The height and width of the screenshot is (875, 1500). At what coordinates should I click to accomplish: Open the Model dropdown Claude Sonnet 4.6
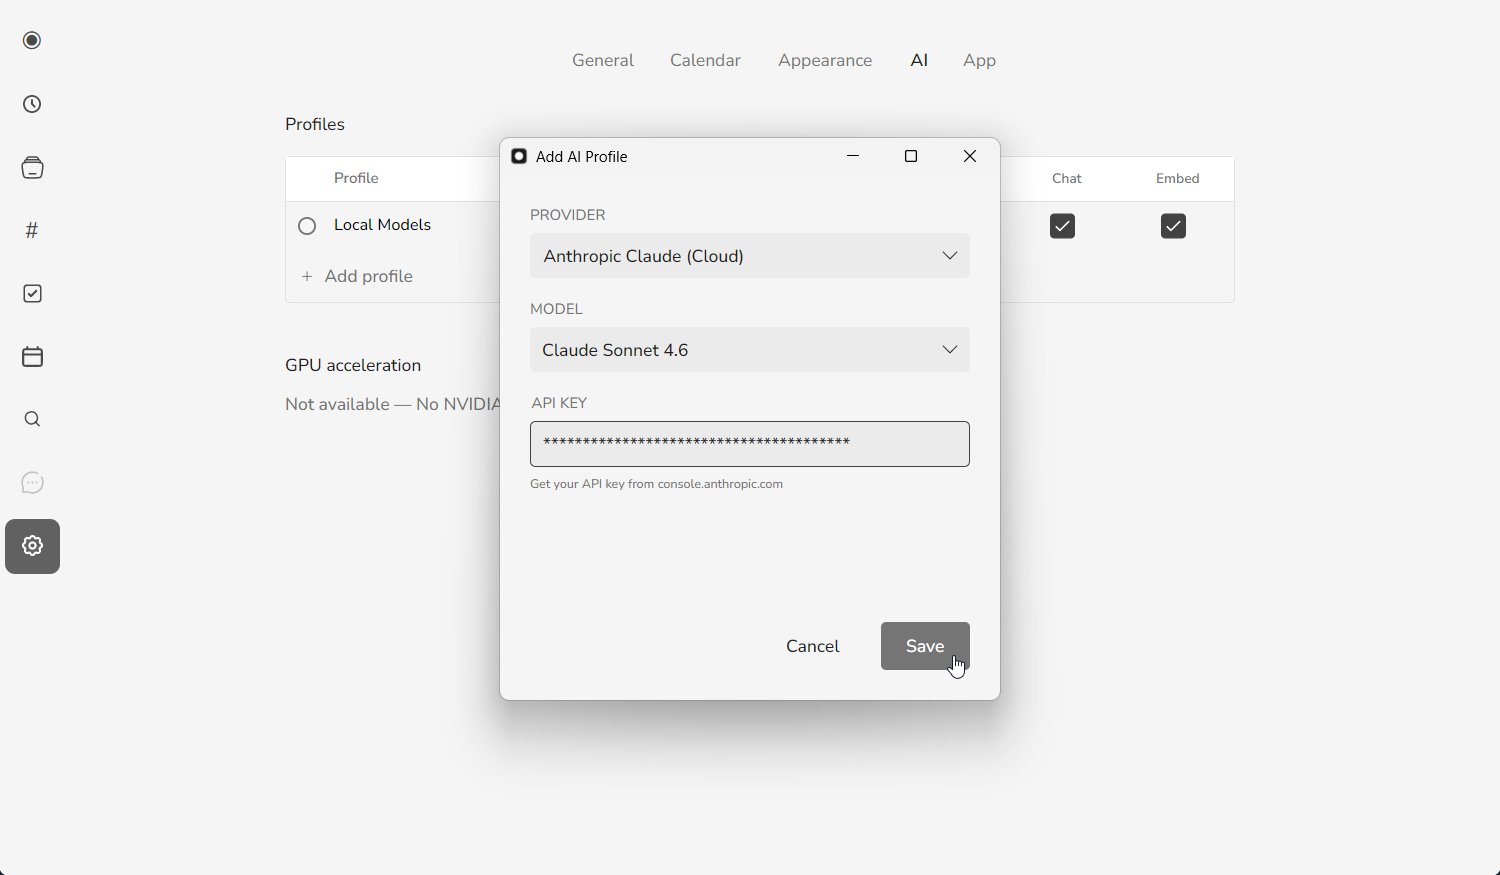tap(750, 350)
